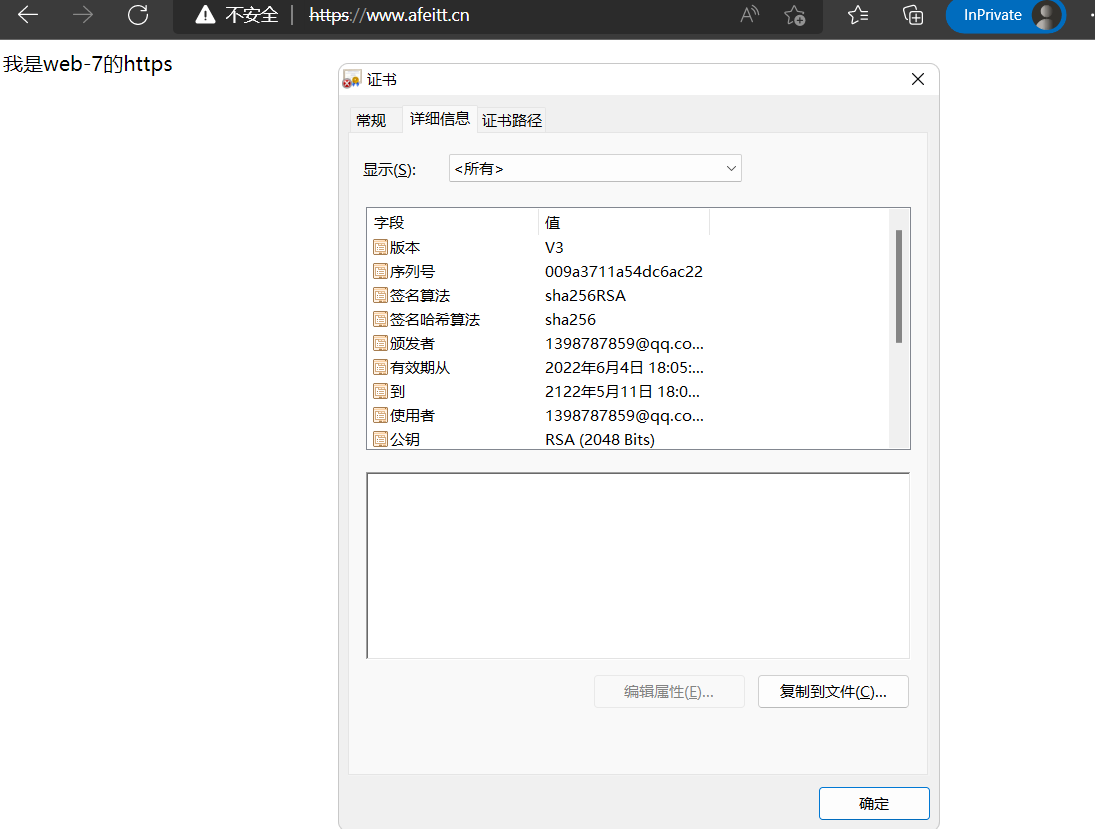
Task: Add this page to favorites
Action: point(795,16)
